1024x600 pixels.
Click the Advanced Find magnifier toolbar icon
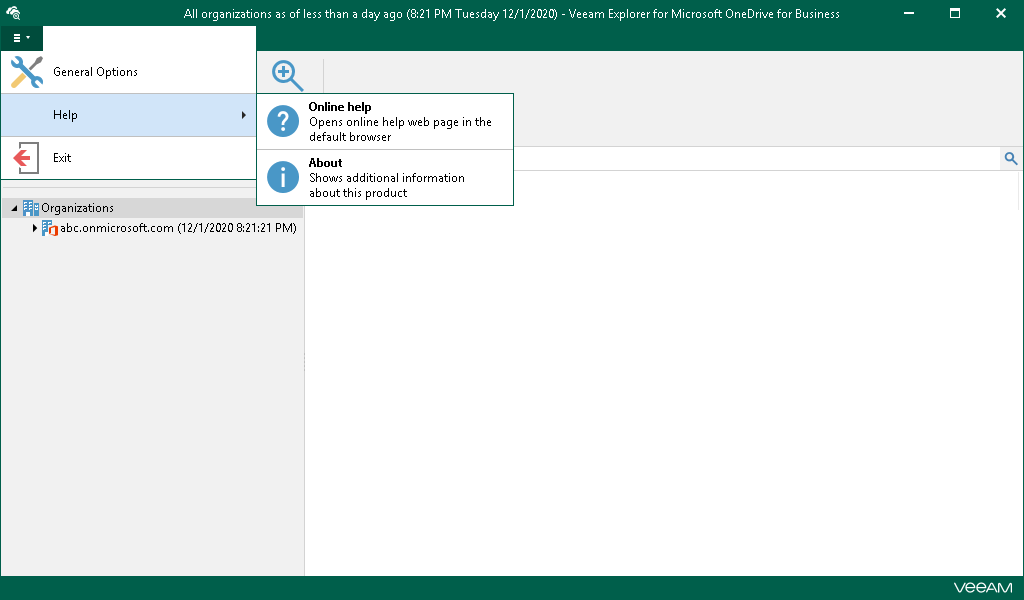(x=287, y=76)
